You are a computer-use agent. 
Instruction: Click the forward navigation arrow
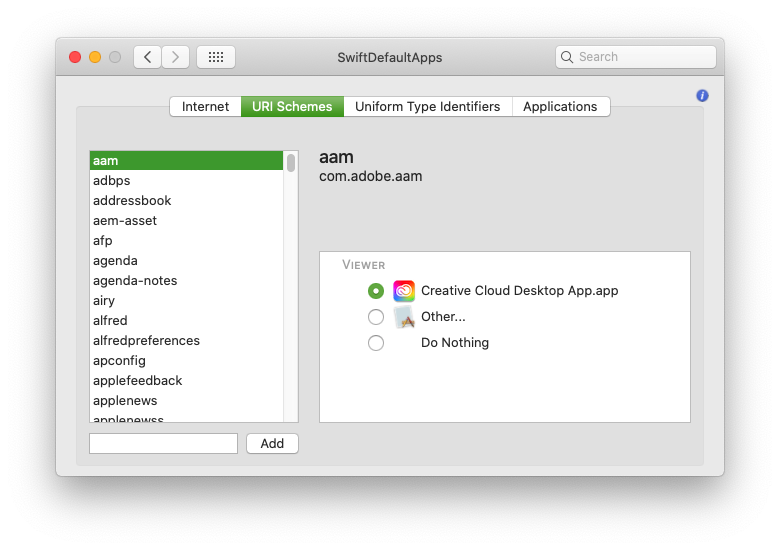tap(175, 57)
